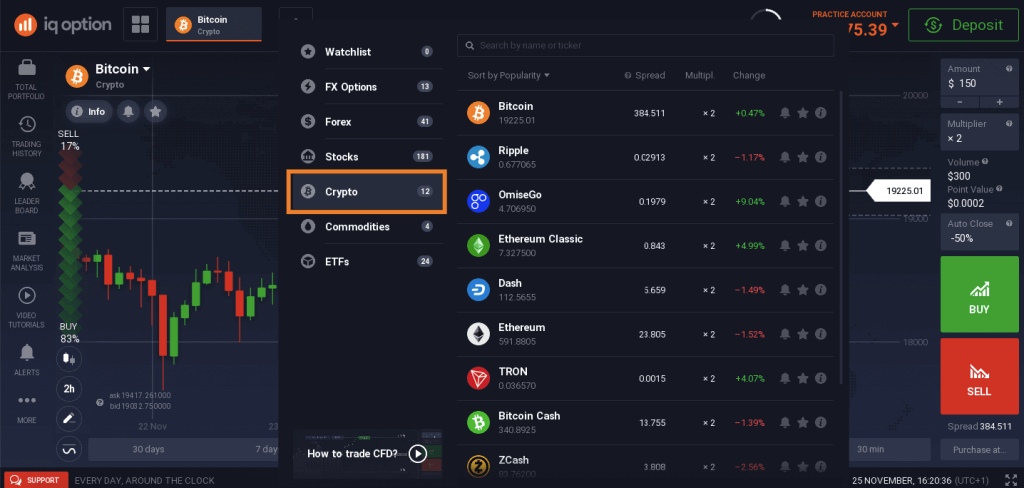The width and height of the screenshot is (1024, 488).
Task: Open info icon on Bitcoin row
Action: click(821, 113)
